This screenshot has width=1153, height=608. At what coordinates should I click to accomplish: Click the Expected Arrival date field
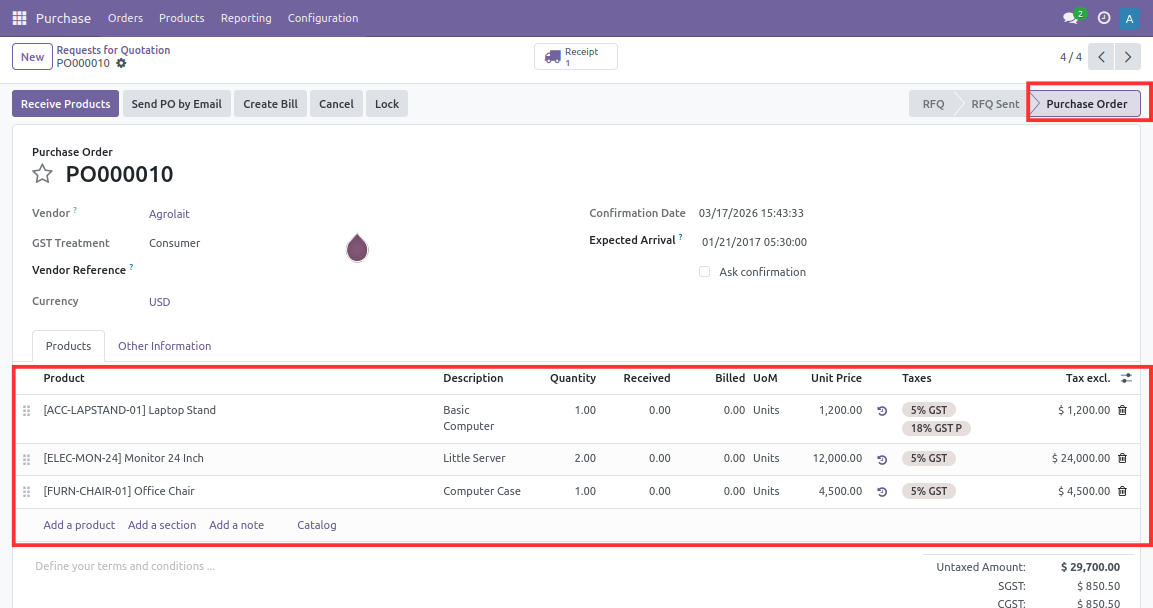pos(754,242)
